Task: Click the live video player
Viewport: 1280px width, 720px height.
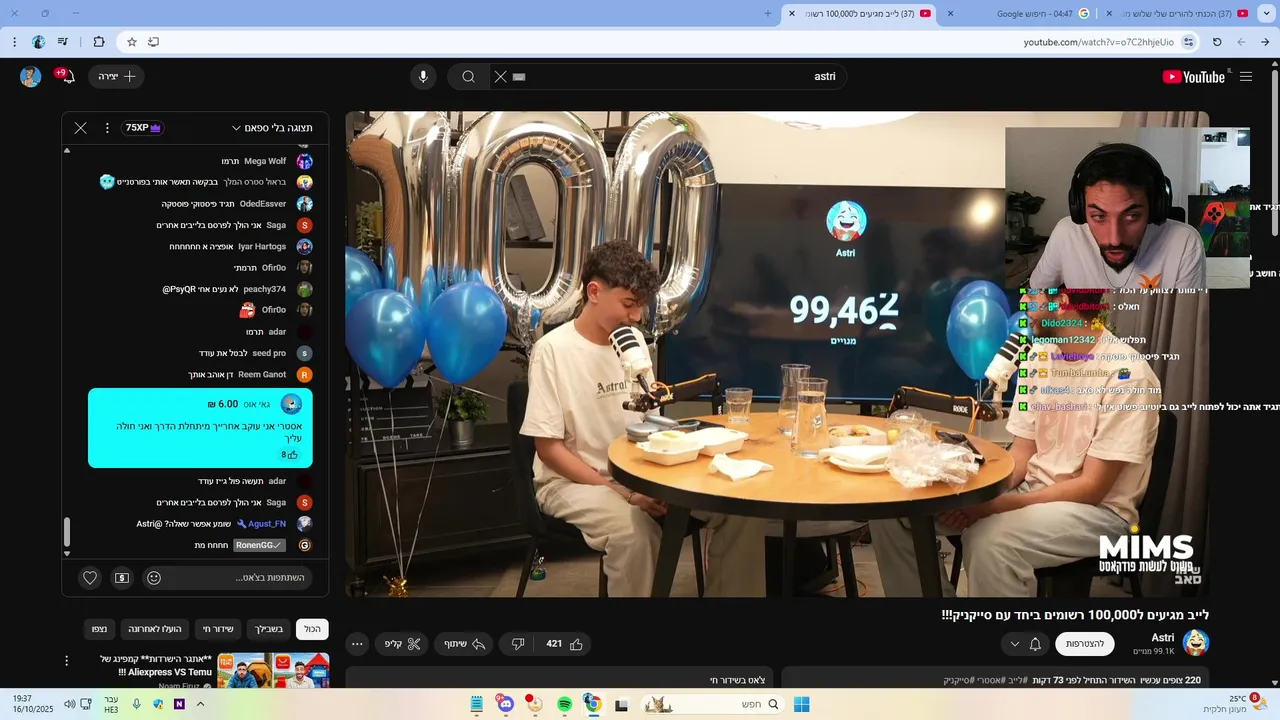Action: pos(777,354)
